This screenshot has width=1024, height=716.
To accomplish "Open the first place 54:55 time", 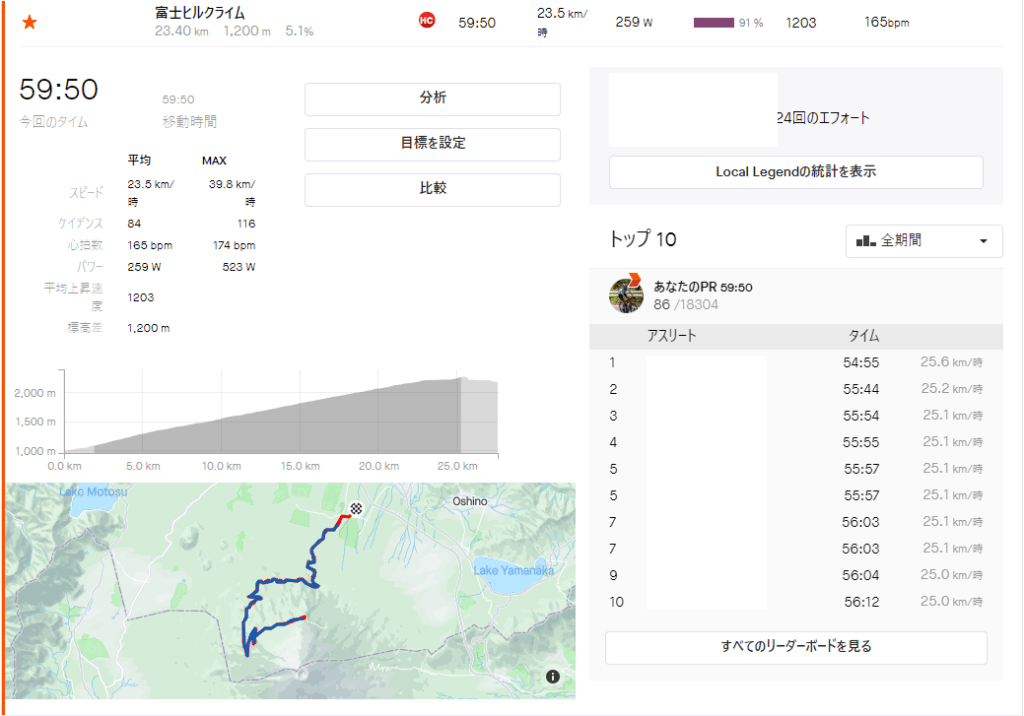I will pyautogui.click(x=861, y=362).
